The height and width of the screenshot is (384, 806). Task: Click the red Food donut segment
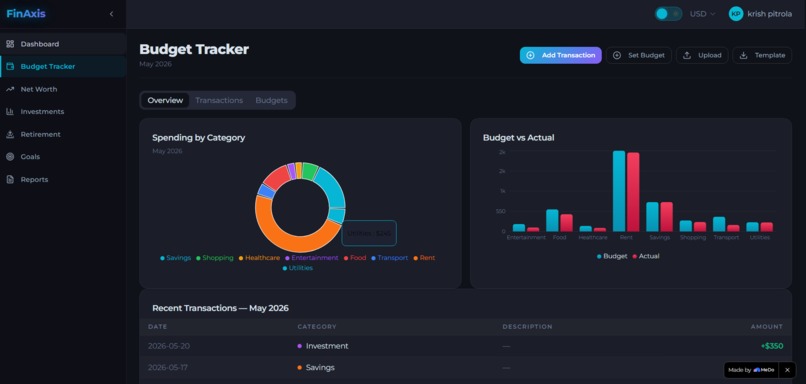[x=278, y=177]
